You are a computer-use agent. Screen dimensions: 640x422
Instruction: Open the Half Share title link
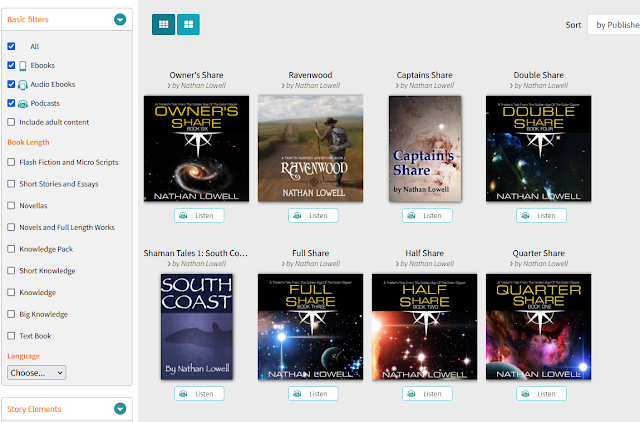pyautogui.click(x=424, y=253)
